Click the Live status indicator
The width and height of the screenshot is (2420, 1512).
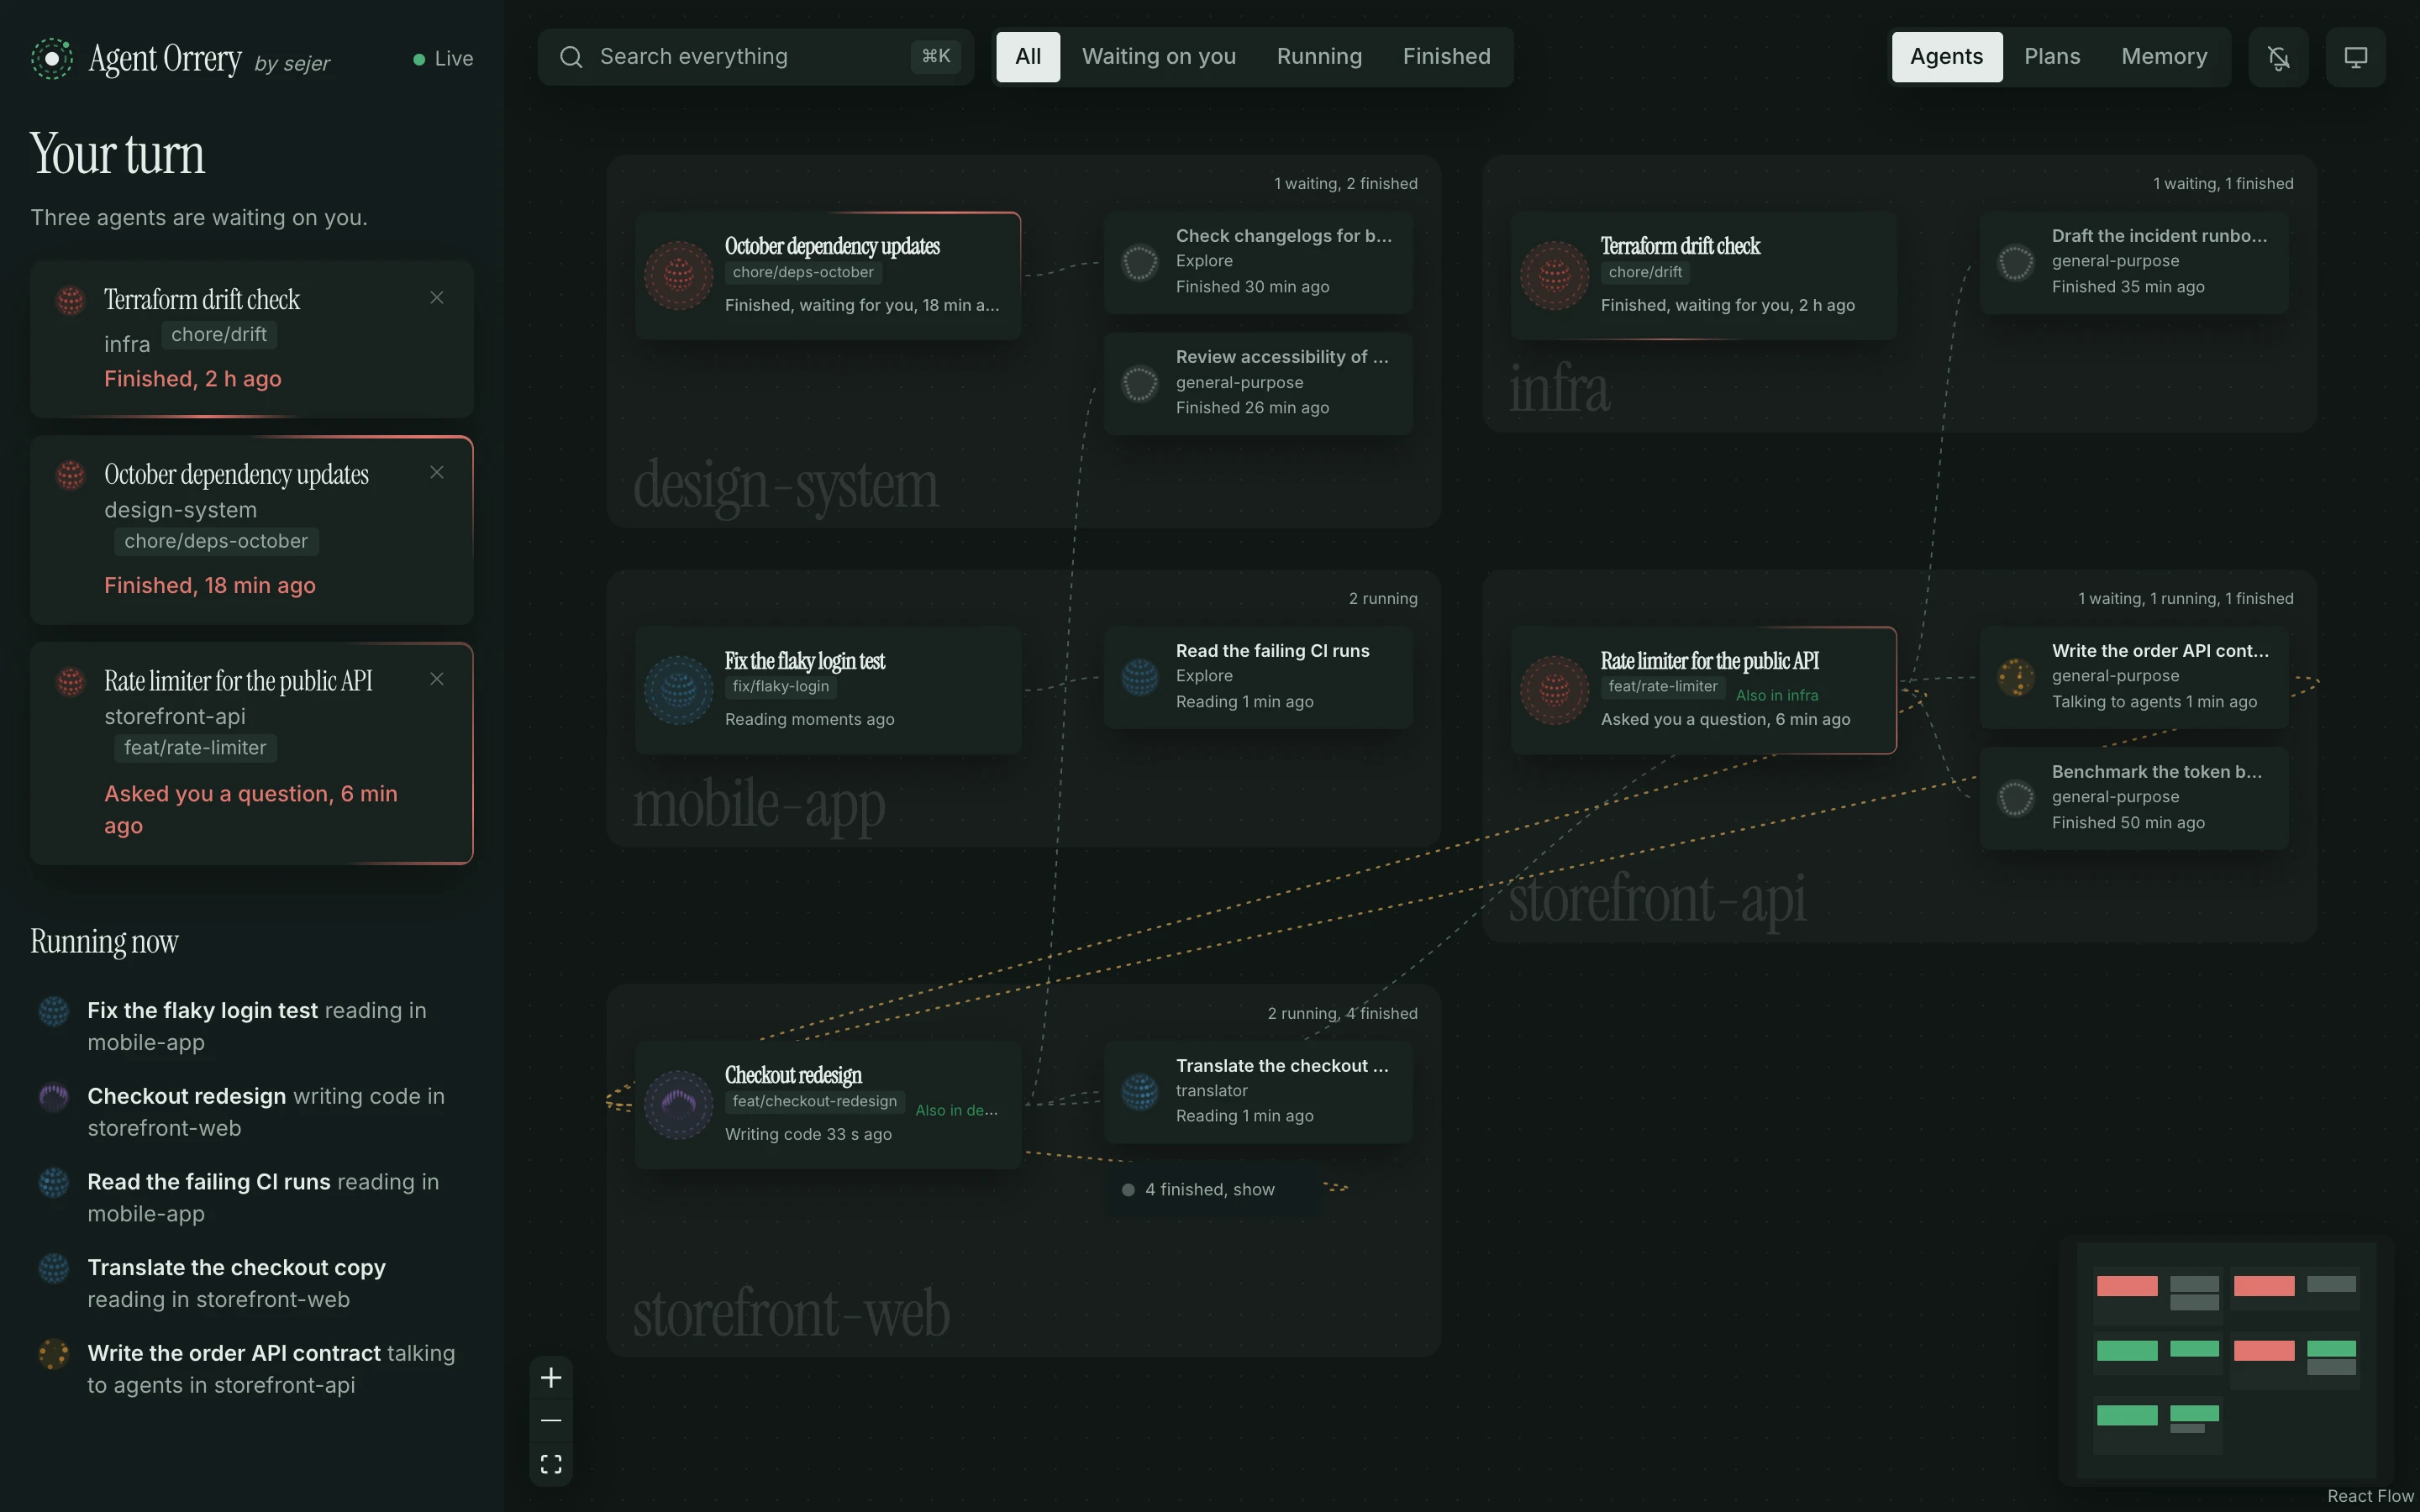pos(443,59)
